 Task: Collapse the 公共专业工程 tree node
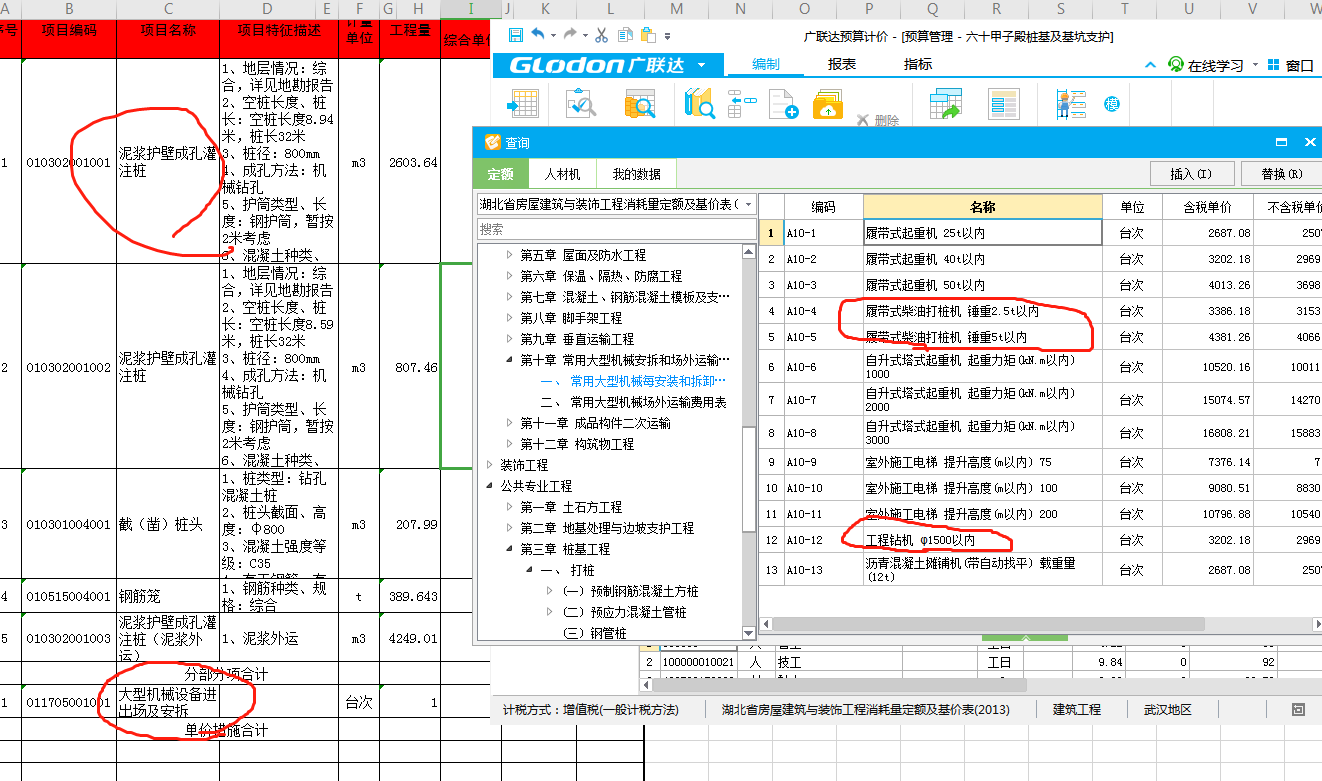(x=489, y=486)
